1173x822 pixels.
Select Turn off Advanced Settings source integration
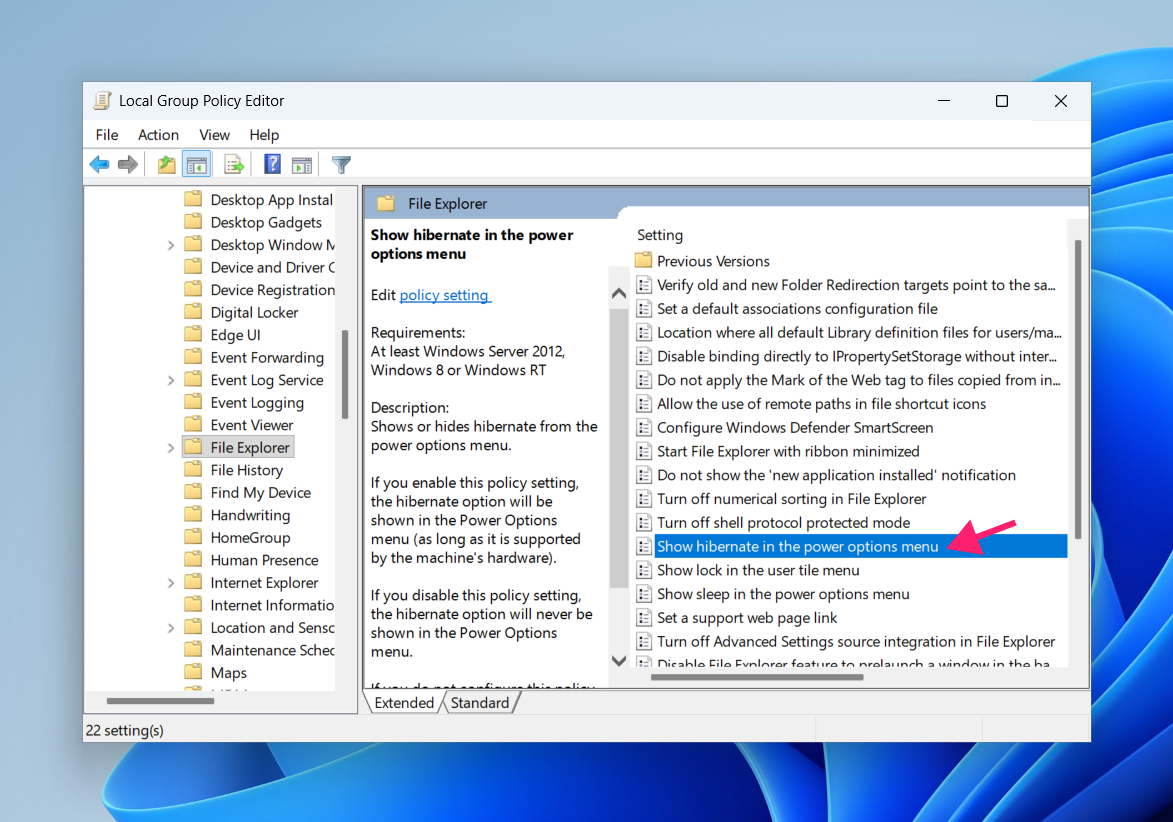(856, 642)
